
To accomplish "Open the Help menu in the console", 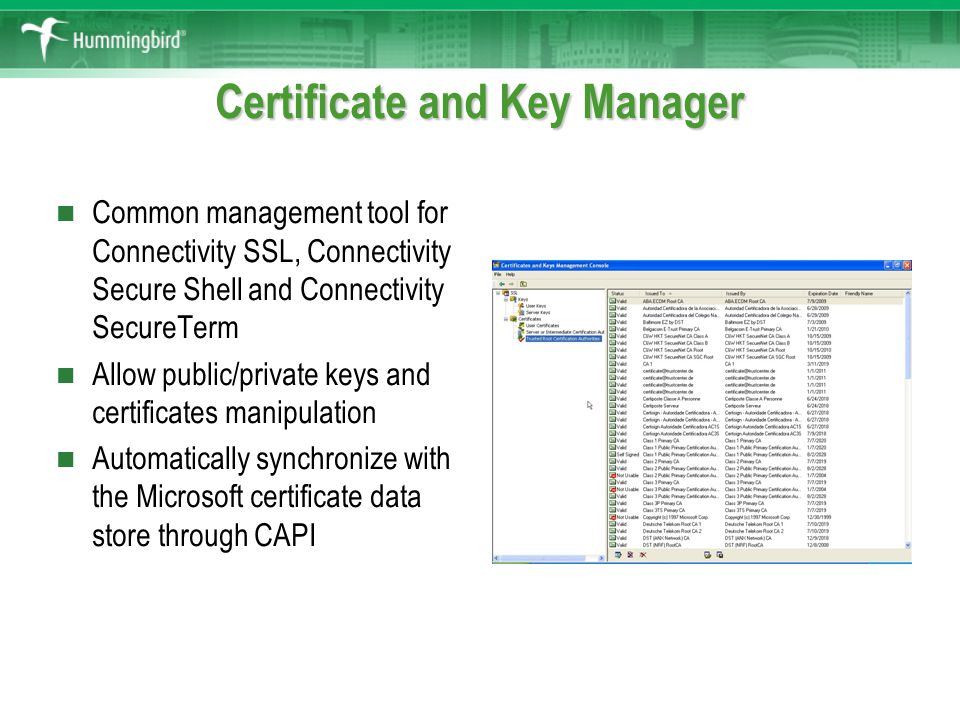I will point(510,274).
